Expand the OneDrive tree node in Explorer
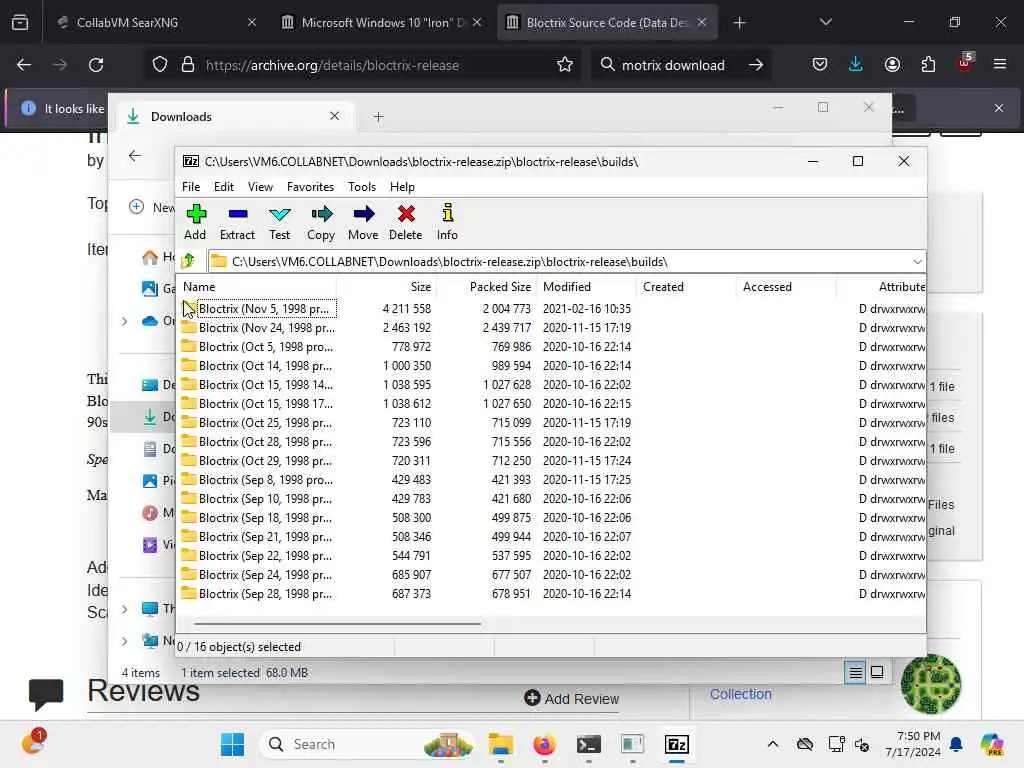1024x768 pixels. click(125, 321)
